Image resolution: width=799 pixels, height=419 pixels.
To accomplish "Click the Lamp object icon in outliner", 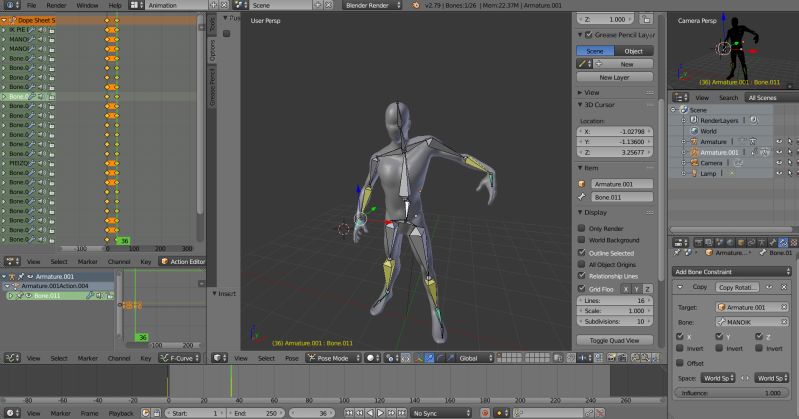I will pos(694,173).
